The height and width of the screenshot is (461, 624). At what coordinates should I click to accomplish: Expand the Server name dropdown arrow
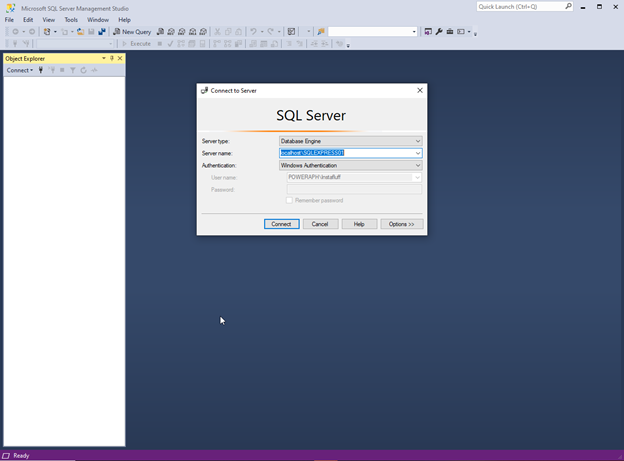pyautogui.click(x=418, y=153)
